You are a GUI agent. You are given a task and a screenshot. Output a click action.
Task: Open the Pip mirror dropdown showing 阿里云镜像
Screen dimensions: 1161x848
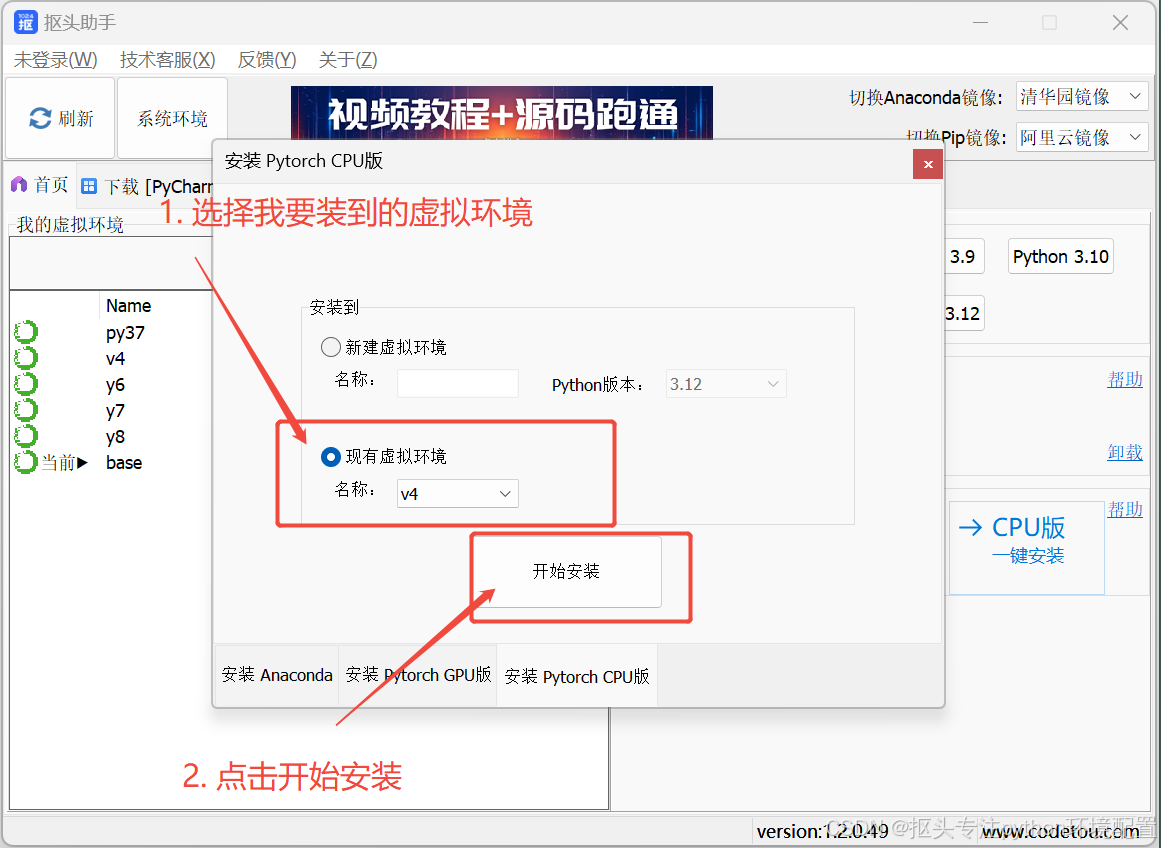[x=1081, y=137]
